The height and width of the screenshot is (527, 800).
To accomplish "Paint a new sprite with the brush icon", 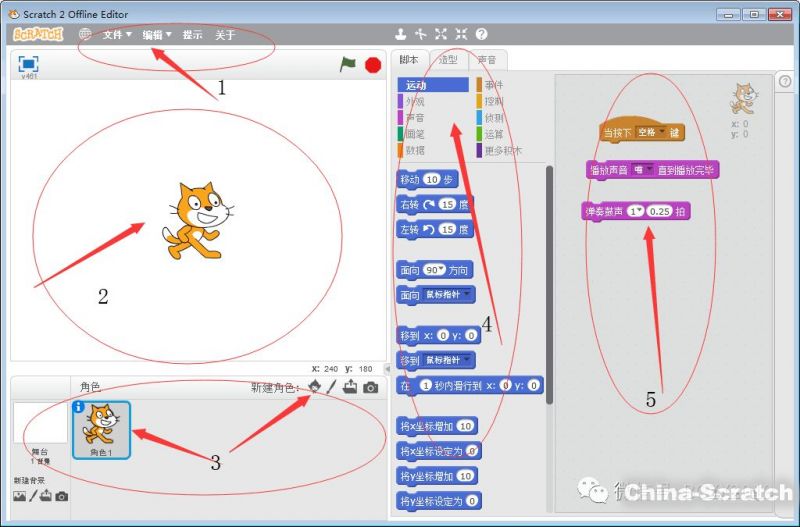I will coord(331,387).
